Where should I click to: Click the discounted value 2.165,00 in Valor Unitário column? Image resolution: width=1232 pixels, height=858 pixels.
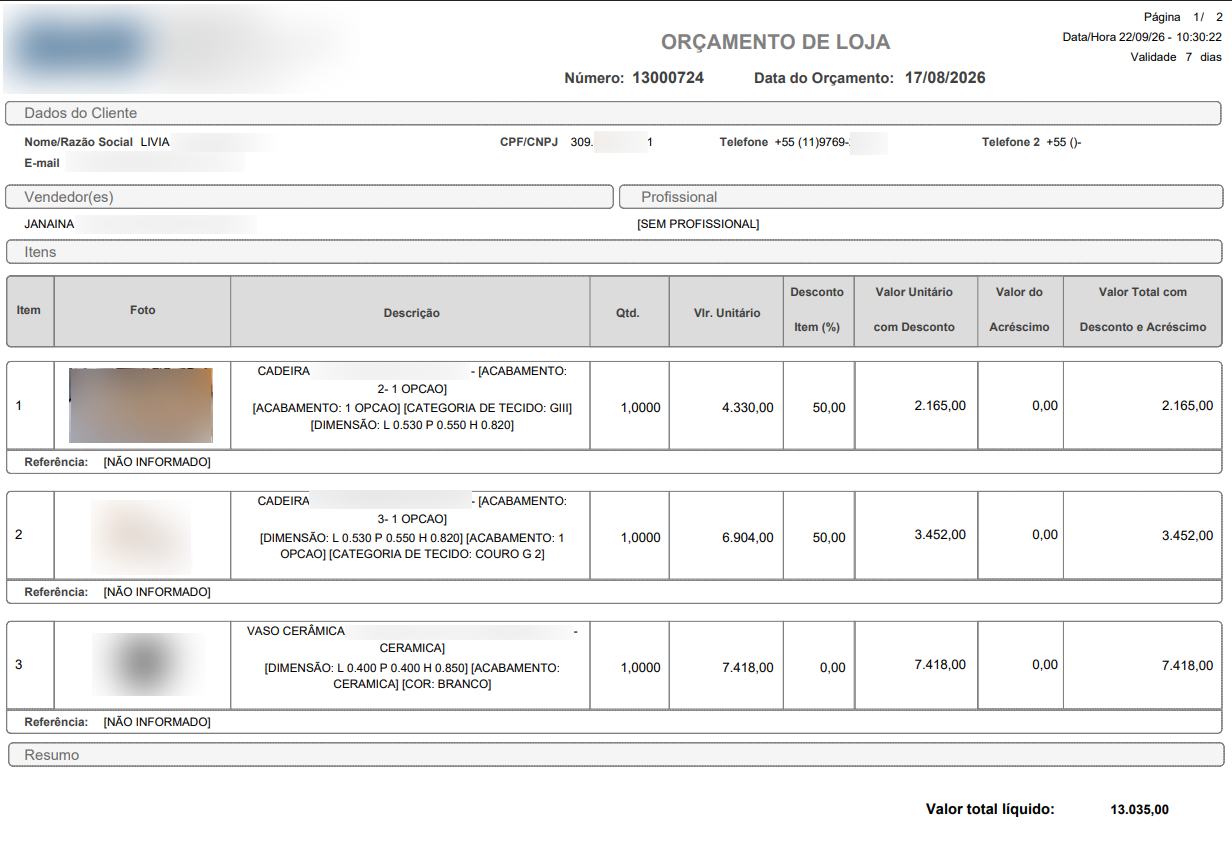(940, 406)
